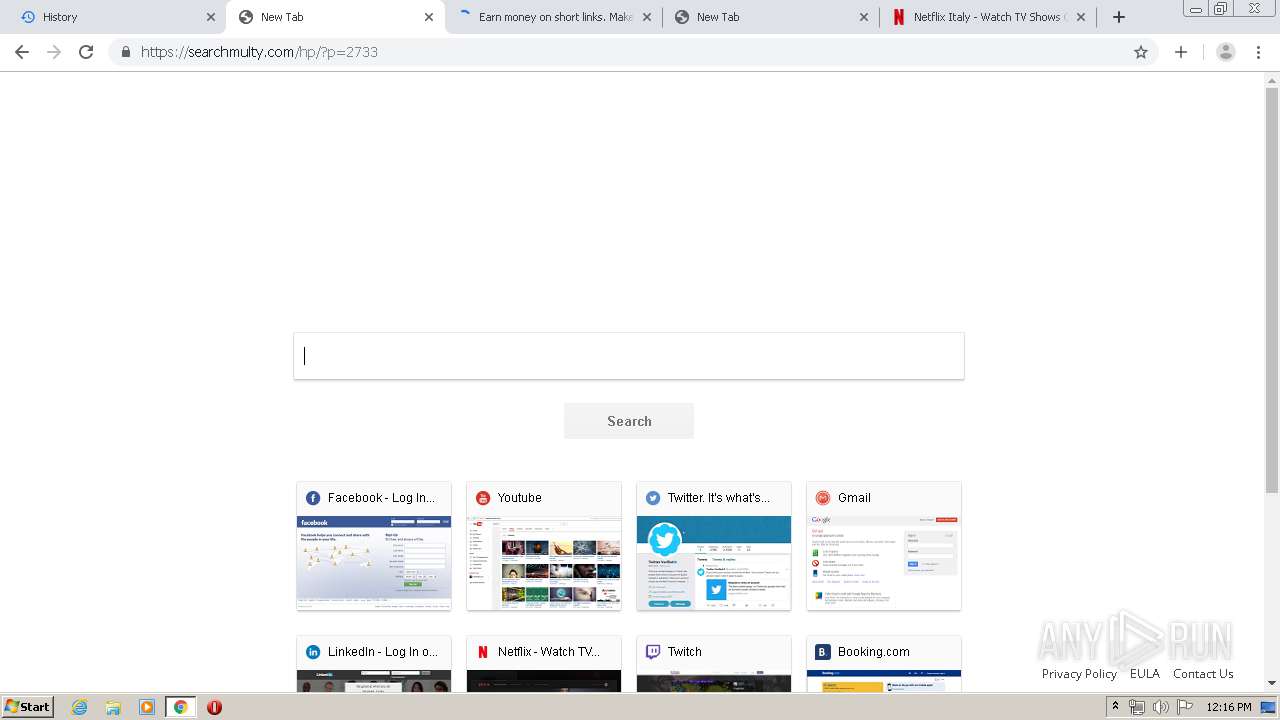Open File Explorer from taskbar
Screen dimensions: 1280x720
[x=113, y=707]
